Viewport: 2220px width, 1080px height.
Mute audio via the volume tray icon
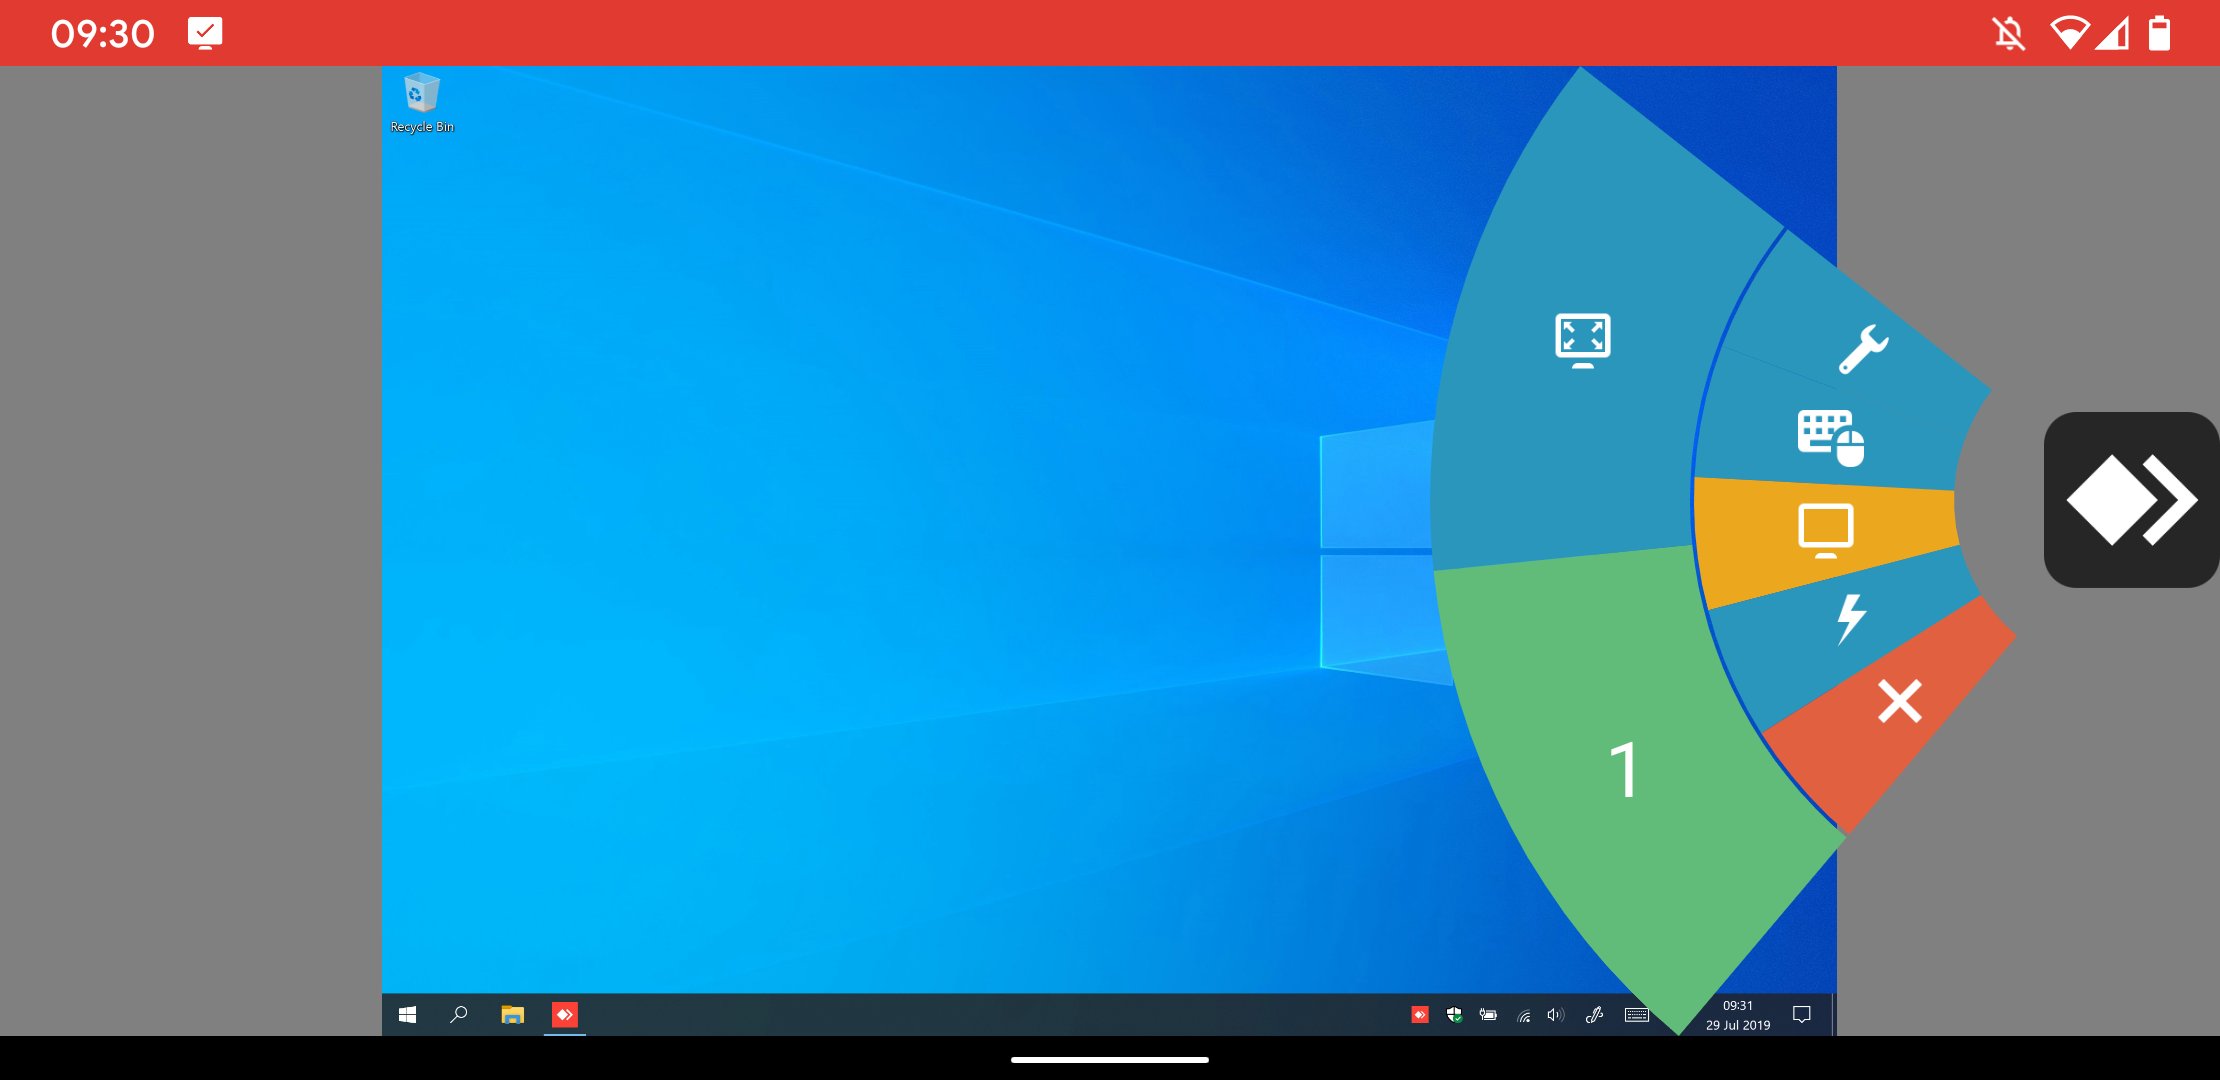coord(1556,1015)
